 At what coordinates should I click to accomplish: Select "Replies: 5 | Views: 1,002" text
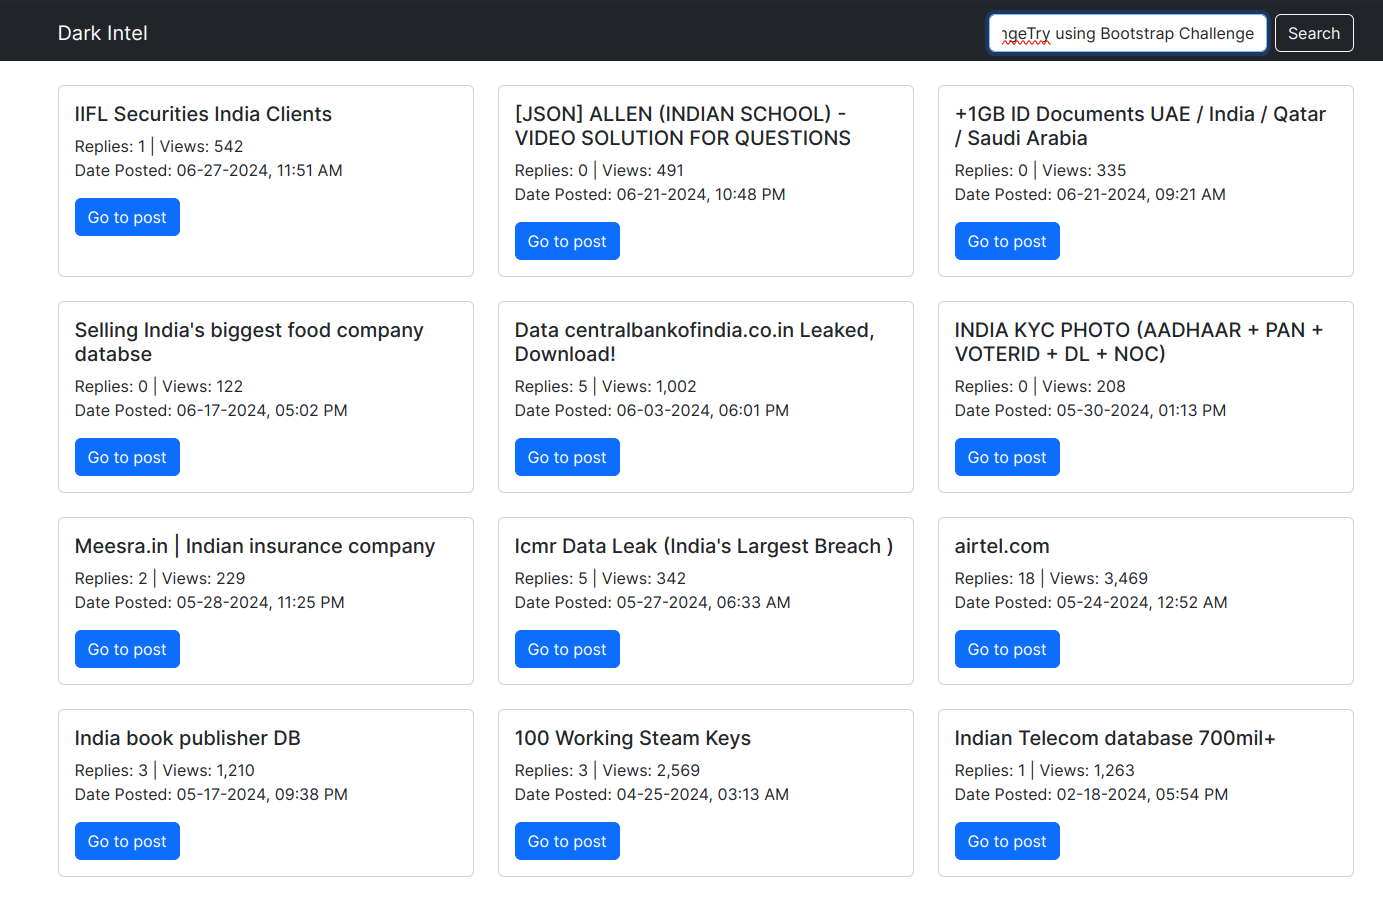(606, 386)
